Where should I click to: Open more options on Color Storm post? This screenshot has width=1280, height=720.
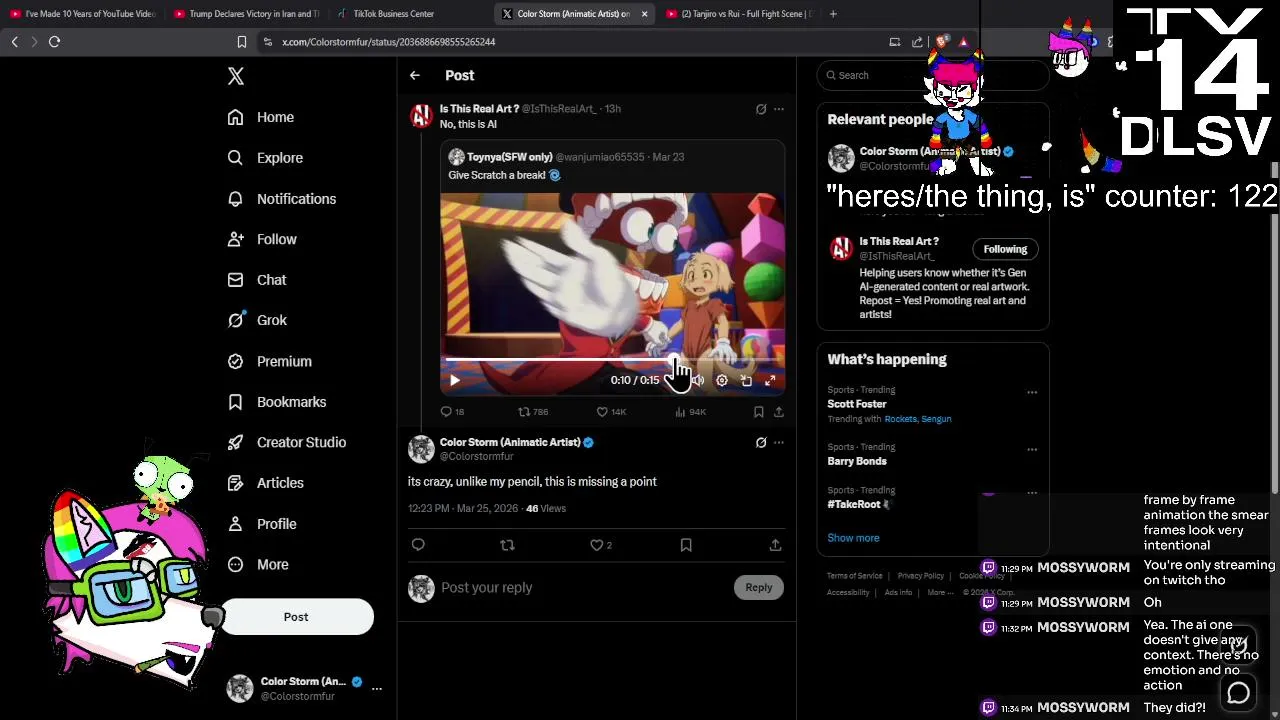779,442
